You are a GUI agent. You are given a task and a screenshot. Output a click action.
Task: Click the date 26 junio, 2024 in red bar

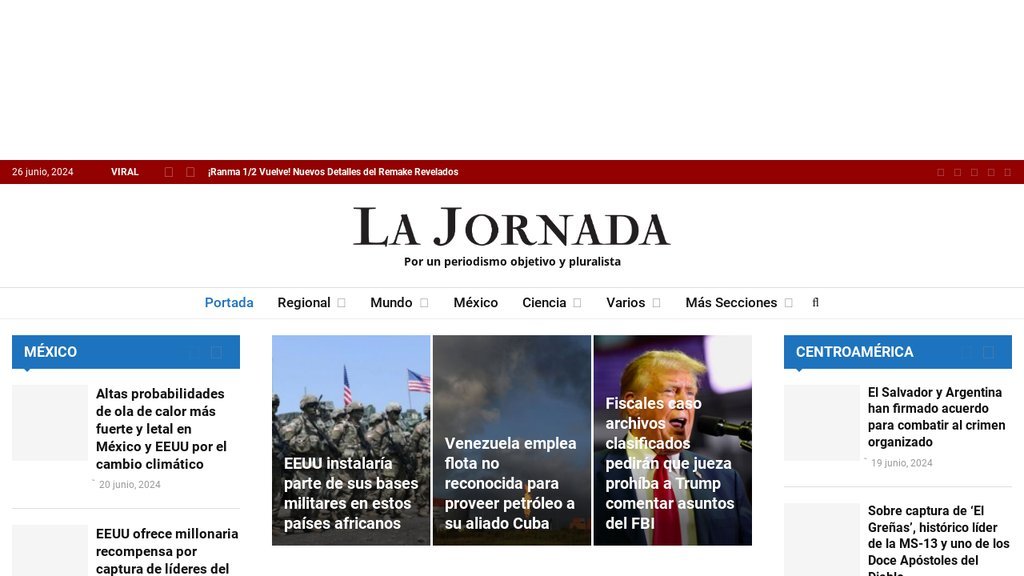coord(42,172)
